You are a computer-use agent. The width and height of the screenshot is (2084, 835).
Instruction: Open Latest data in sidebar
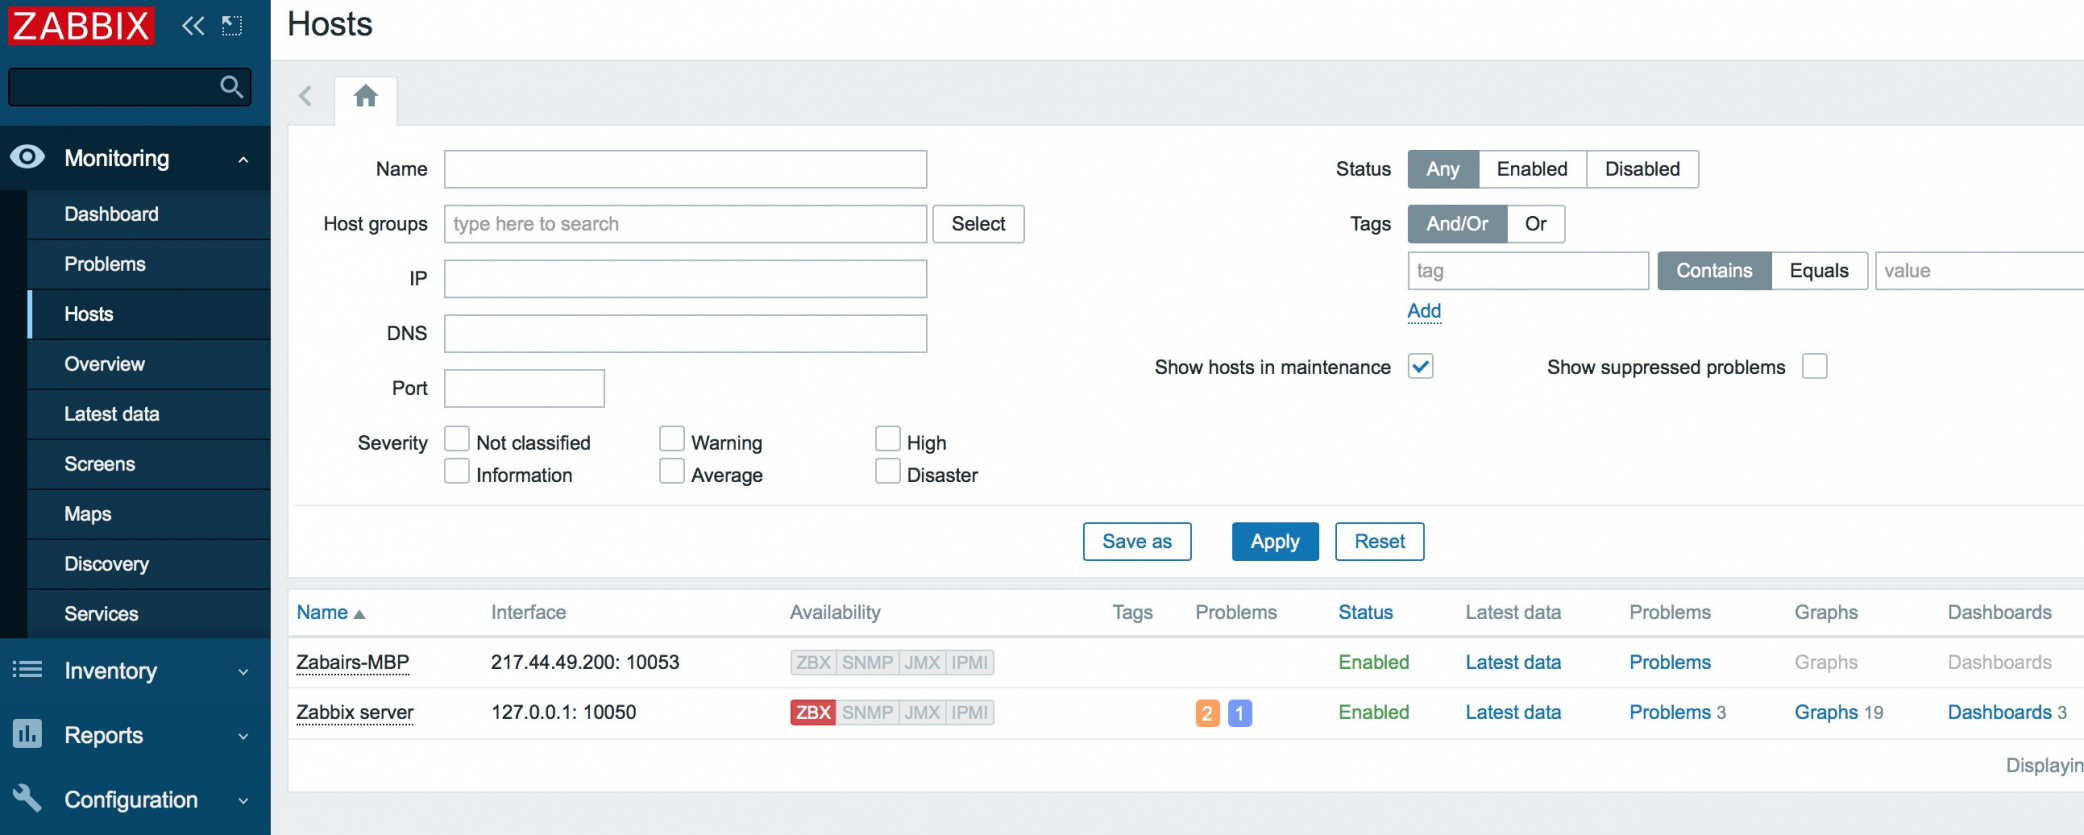pos(112,414)
